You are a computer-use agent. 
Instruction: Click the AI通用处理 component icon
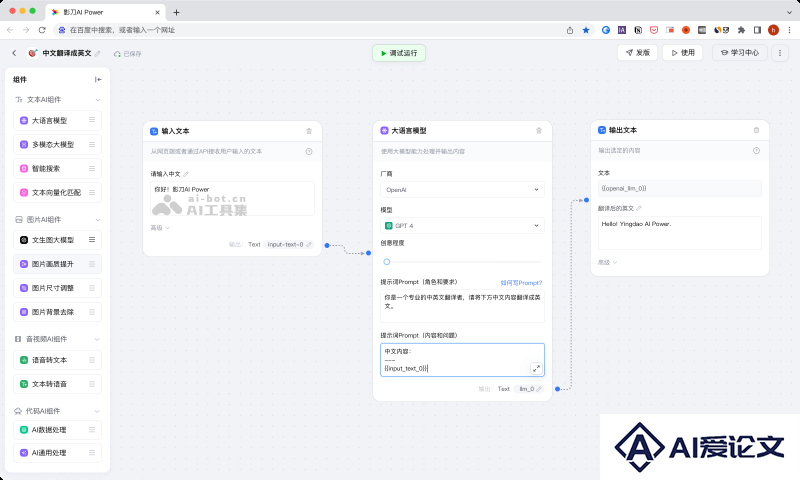pyautogui.click(x=24, y=452)
